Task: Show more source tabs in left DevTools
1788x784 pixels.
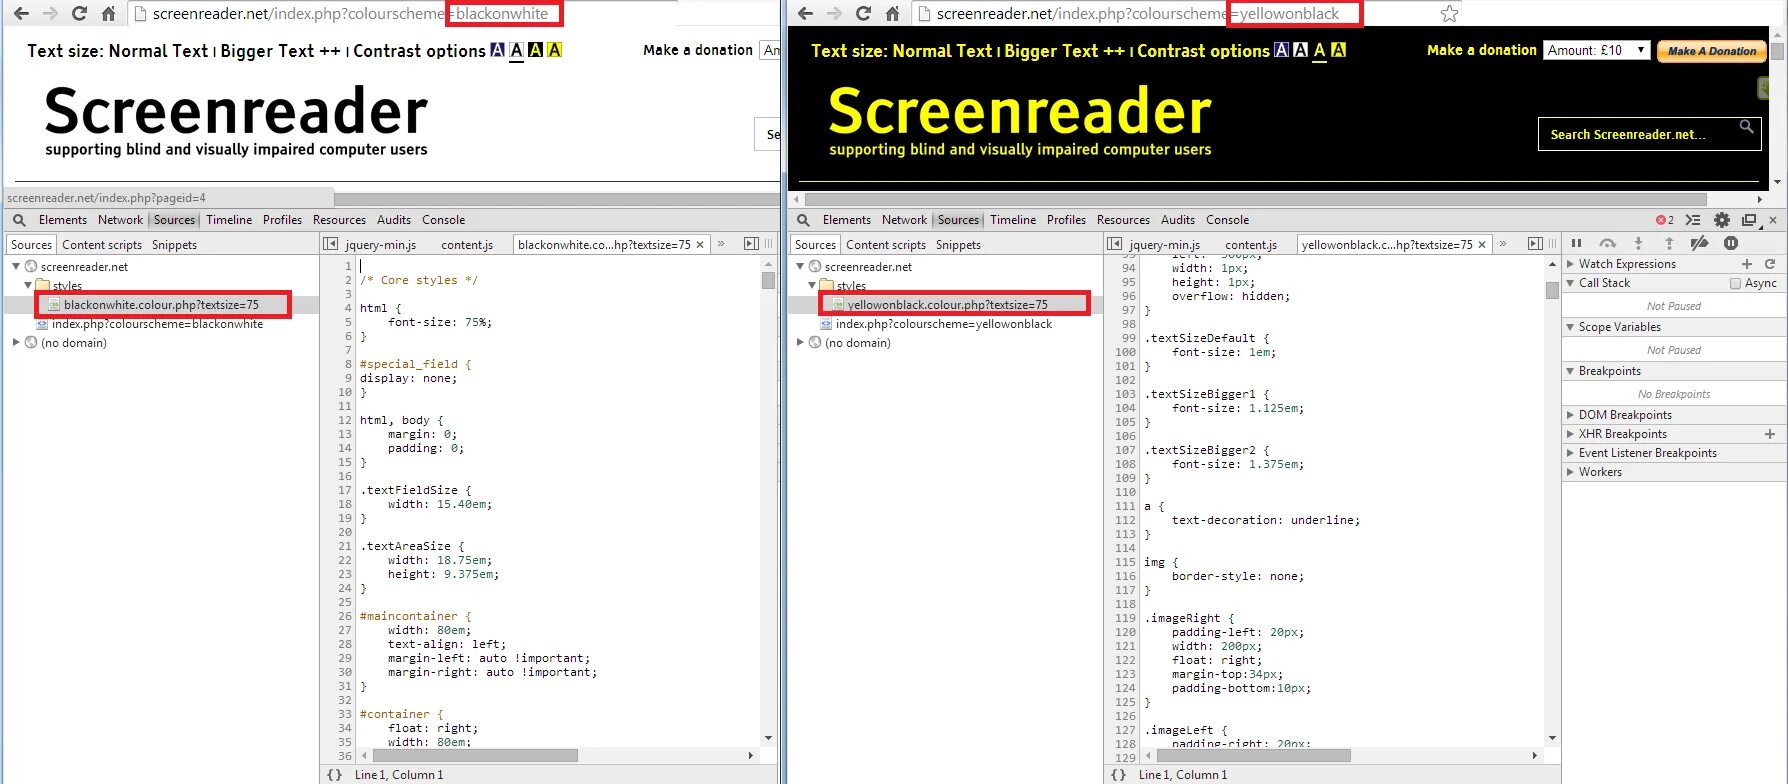Action: [721, 244]
